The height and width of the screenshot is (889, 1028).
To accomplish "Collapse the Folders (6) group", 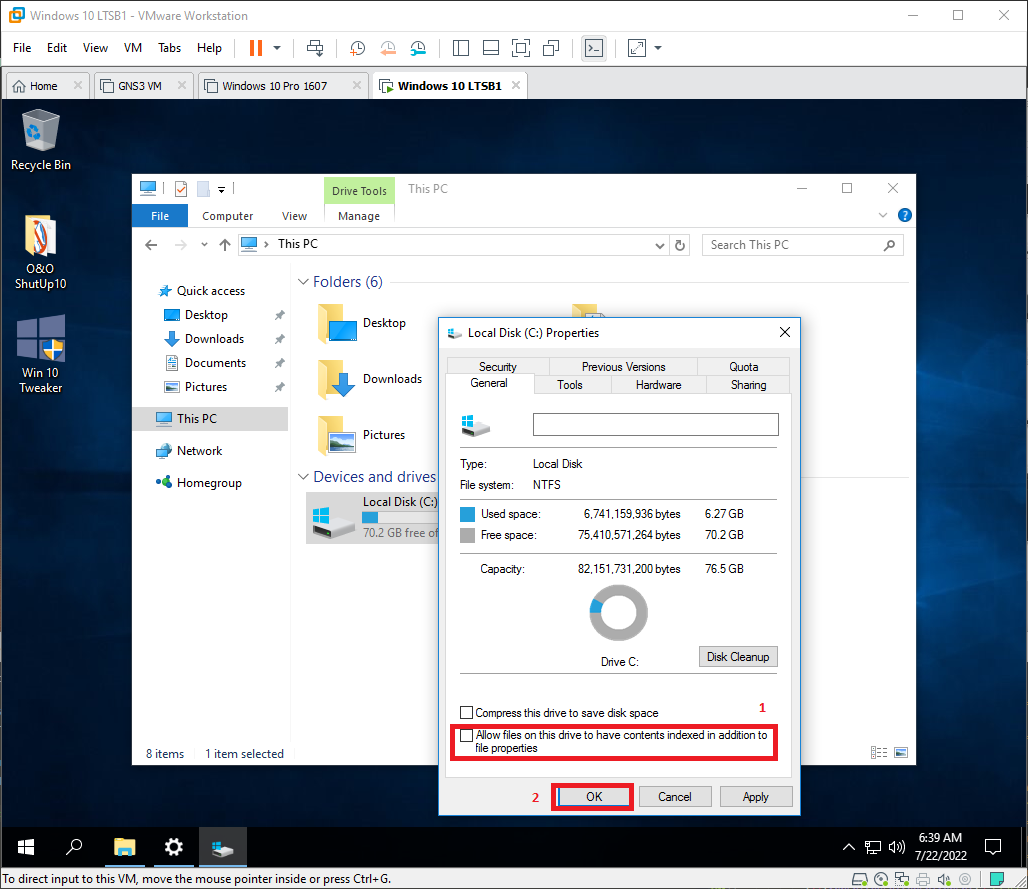I will [x=303, y=282].
